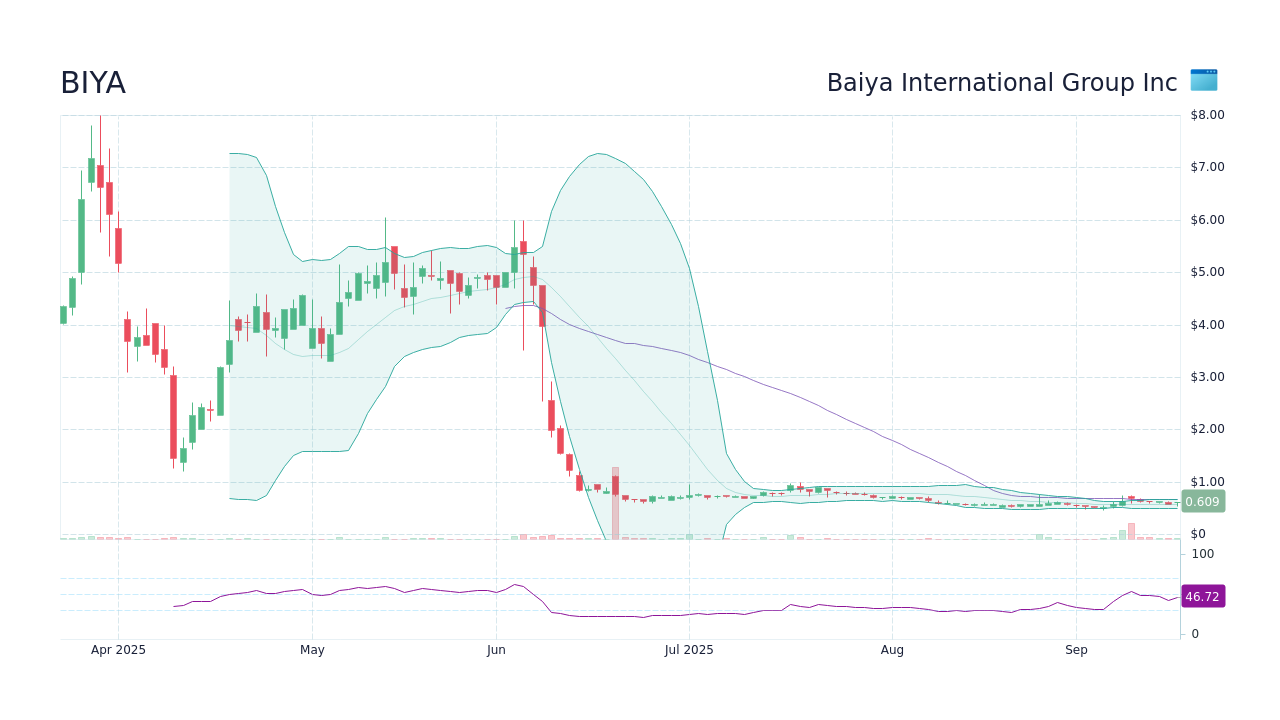
Task: Click the blue window icon beside the company name
Action: (1204, 80)
